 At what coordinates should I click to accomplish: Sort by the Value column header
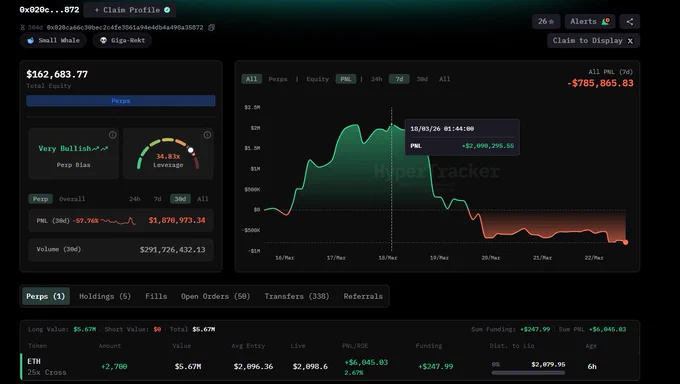(181, 346)
